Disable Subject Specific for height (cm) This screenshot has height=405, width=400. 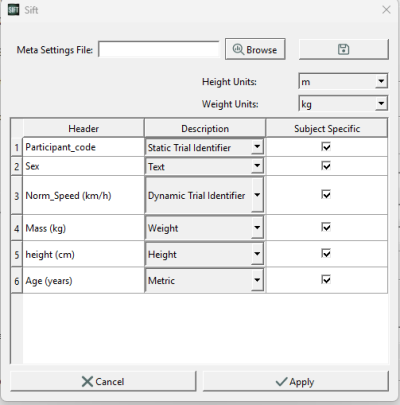tap(326, 253)
